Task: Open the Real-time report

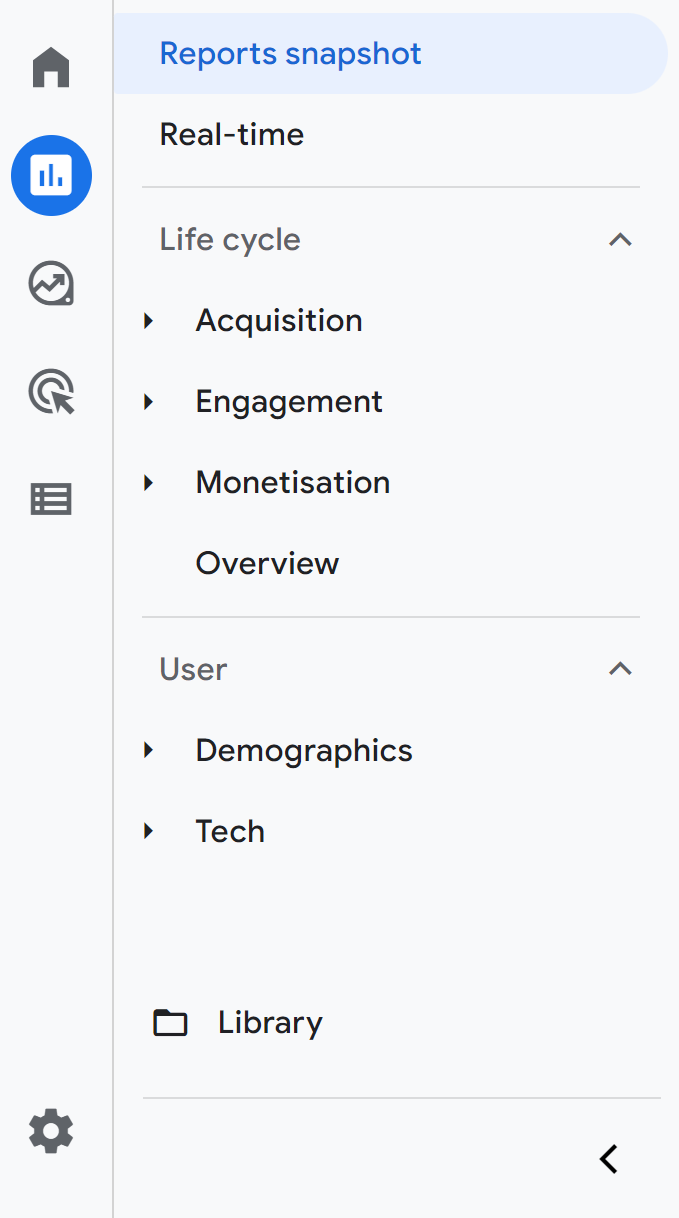Action: coord(232,135)
